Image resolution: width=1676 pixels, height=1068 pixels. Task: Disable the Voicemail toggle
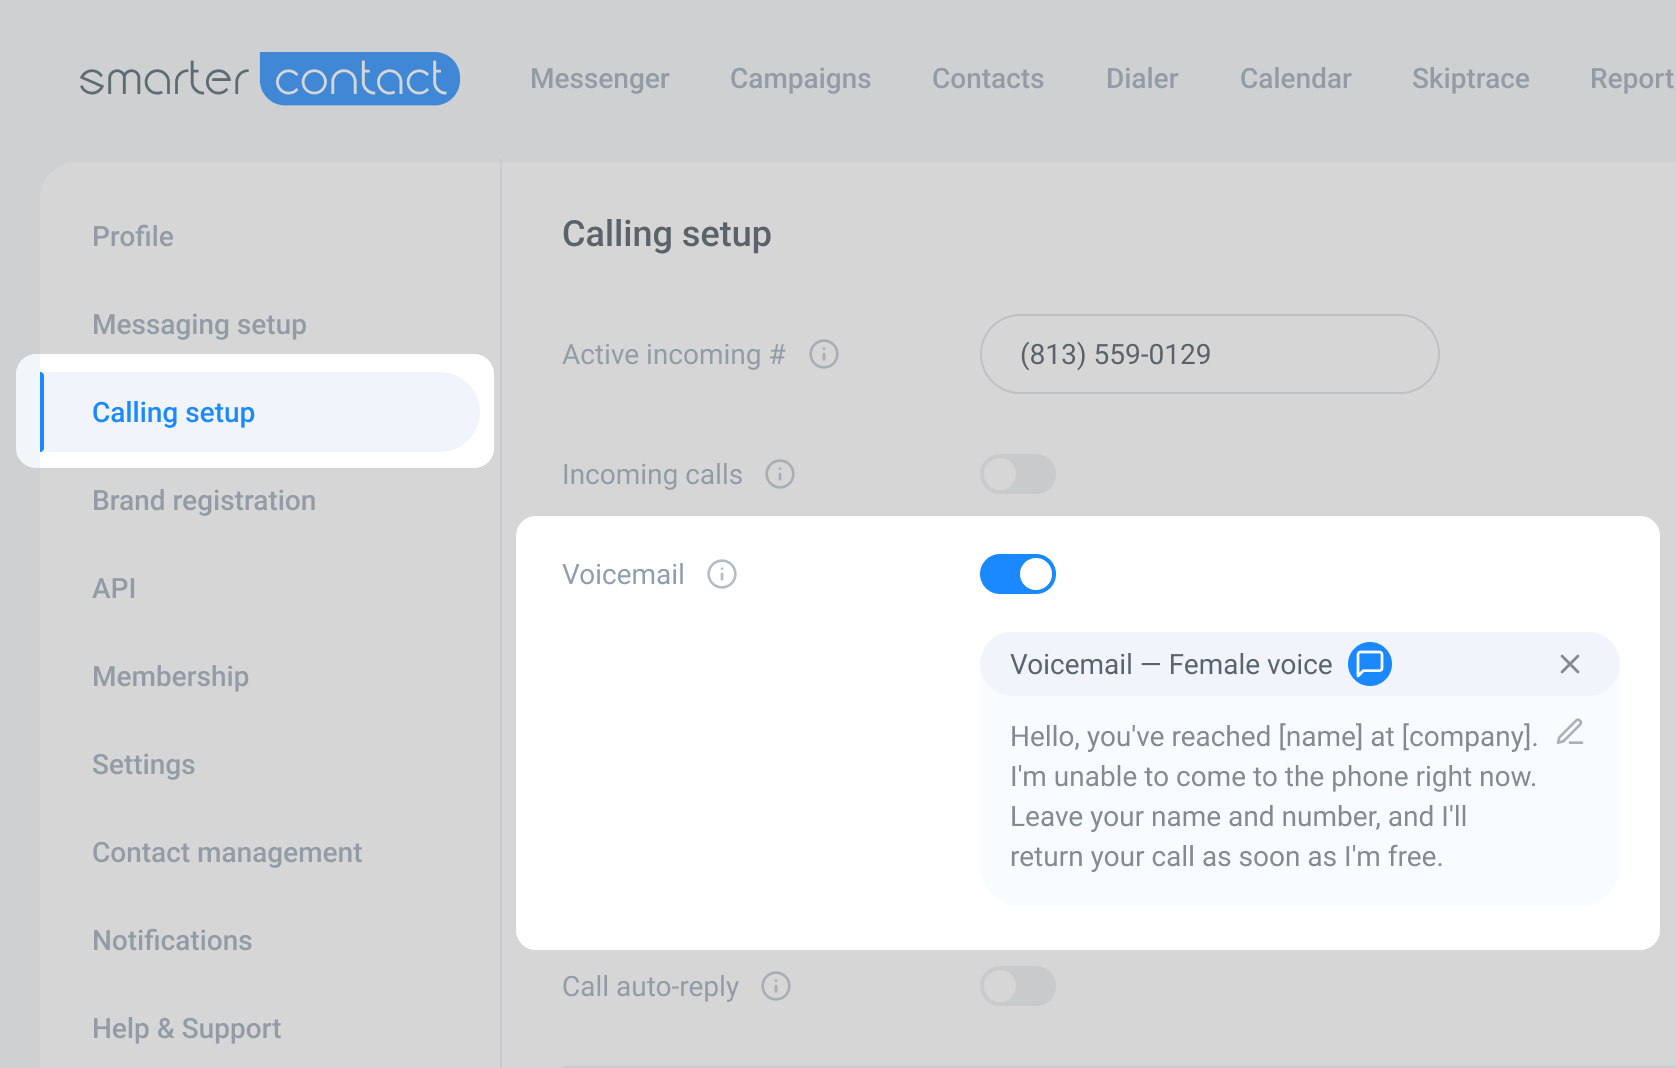pos(1018,574)
